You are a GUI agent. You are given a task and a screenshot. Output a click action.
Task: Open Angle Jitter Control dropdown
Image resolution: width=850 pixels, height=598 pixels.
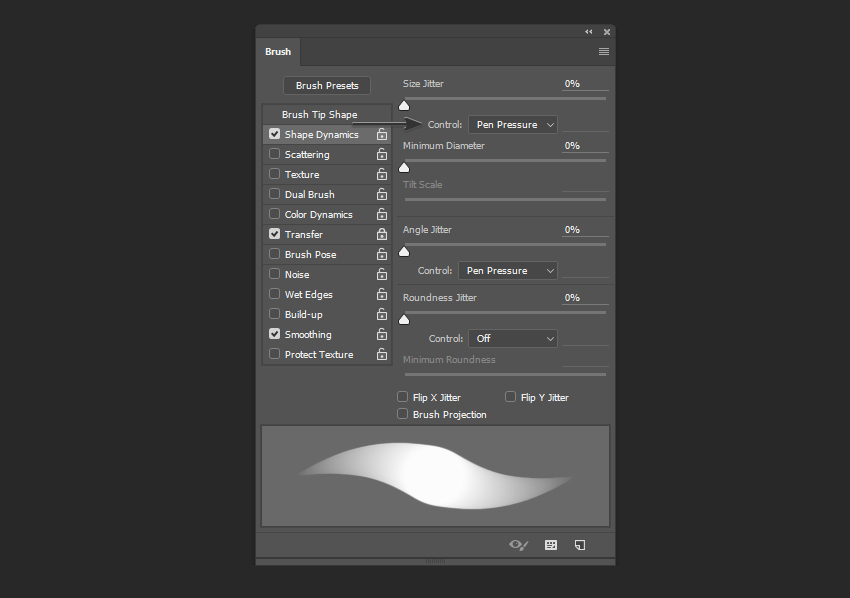tap(507, 271)
